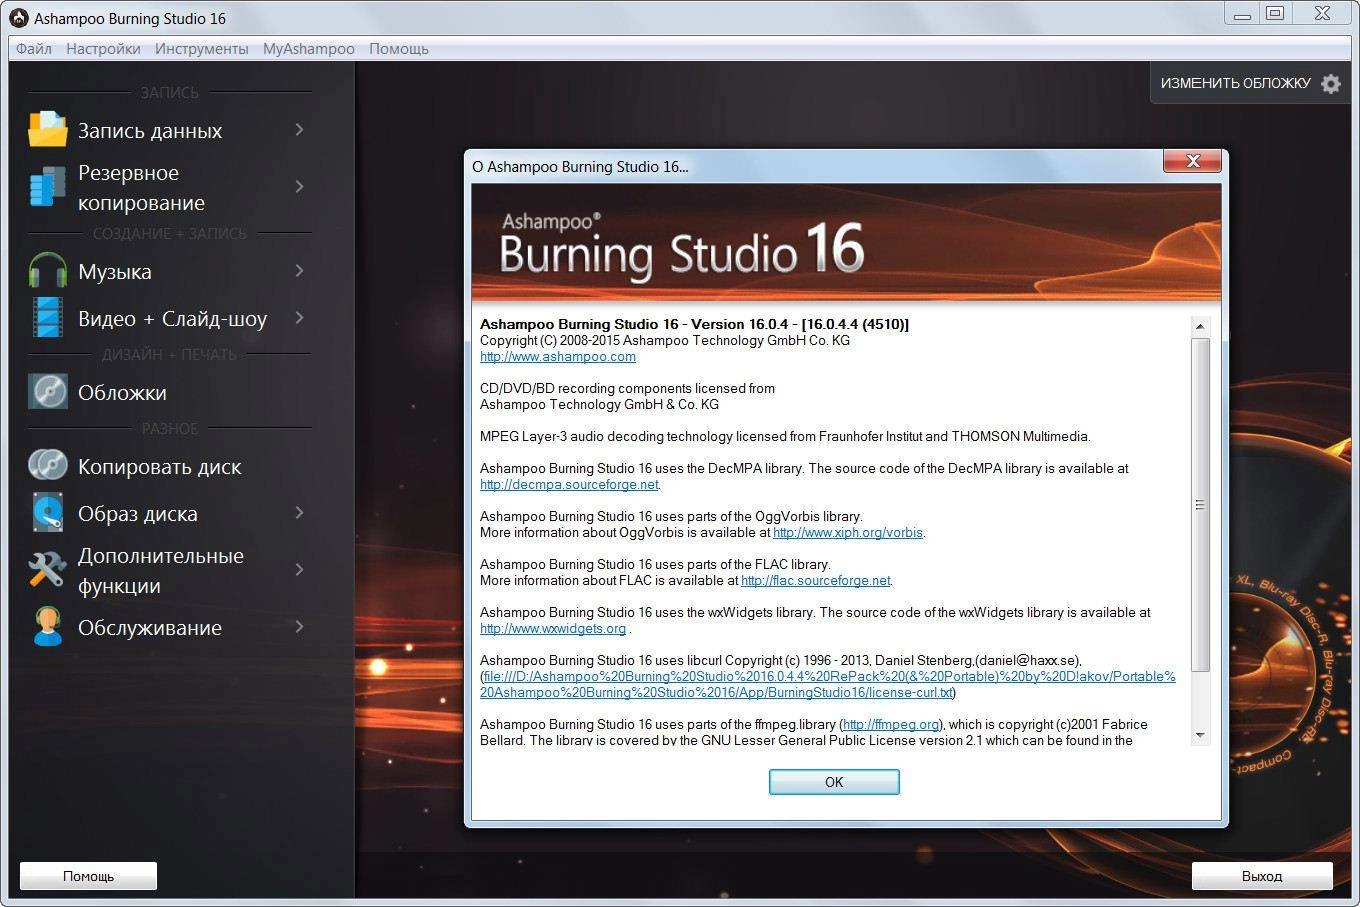
Task: Click the Ashampoo flame icon in title bar
Action: [x=18, y=18]
